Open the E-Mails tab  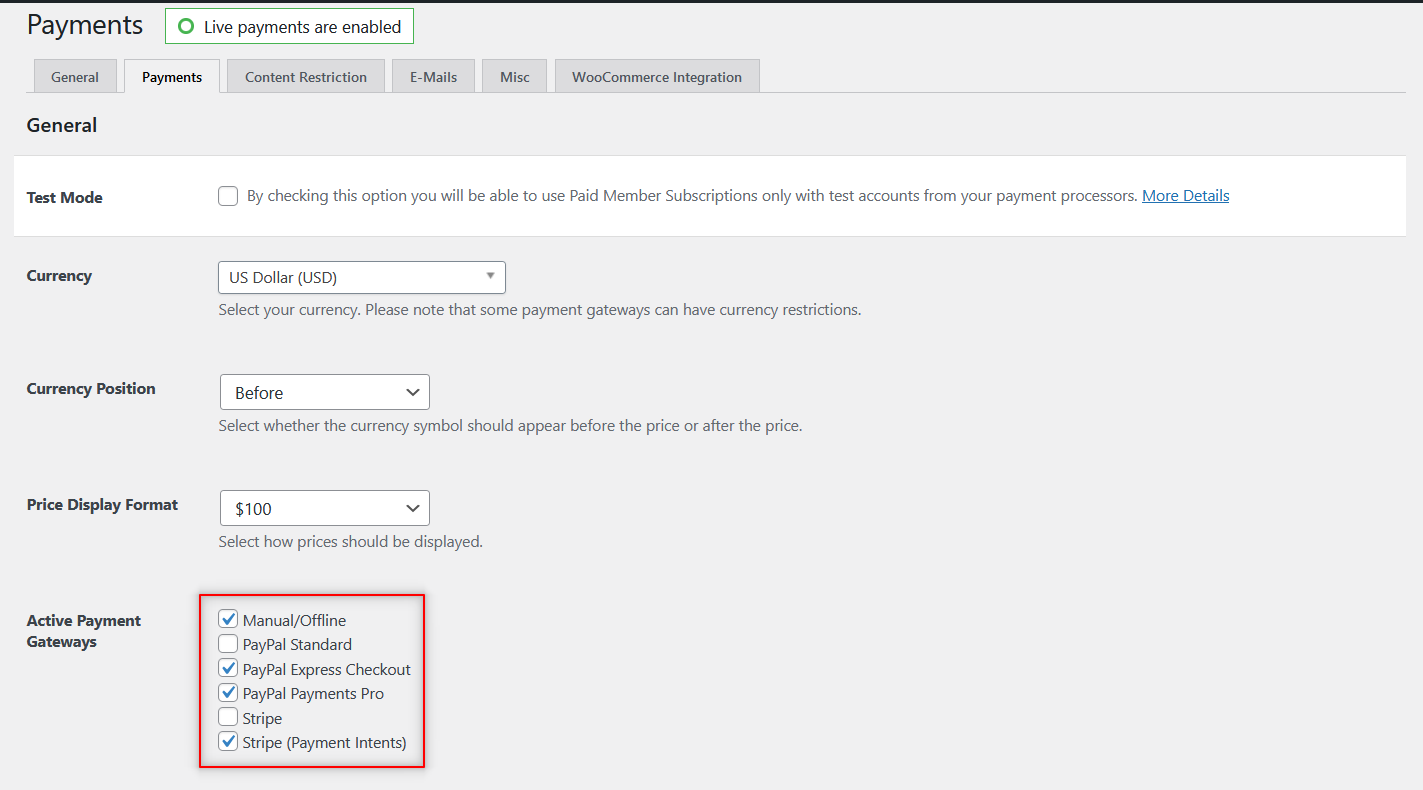pyautogui.click(x=433, y=76)
